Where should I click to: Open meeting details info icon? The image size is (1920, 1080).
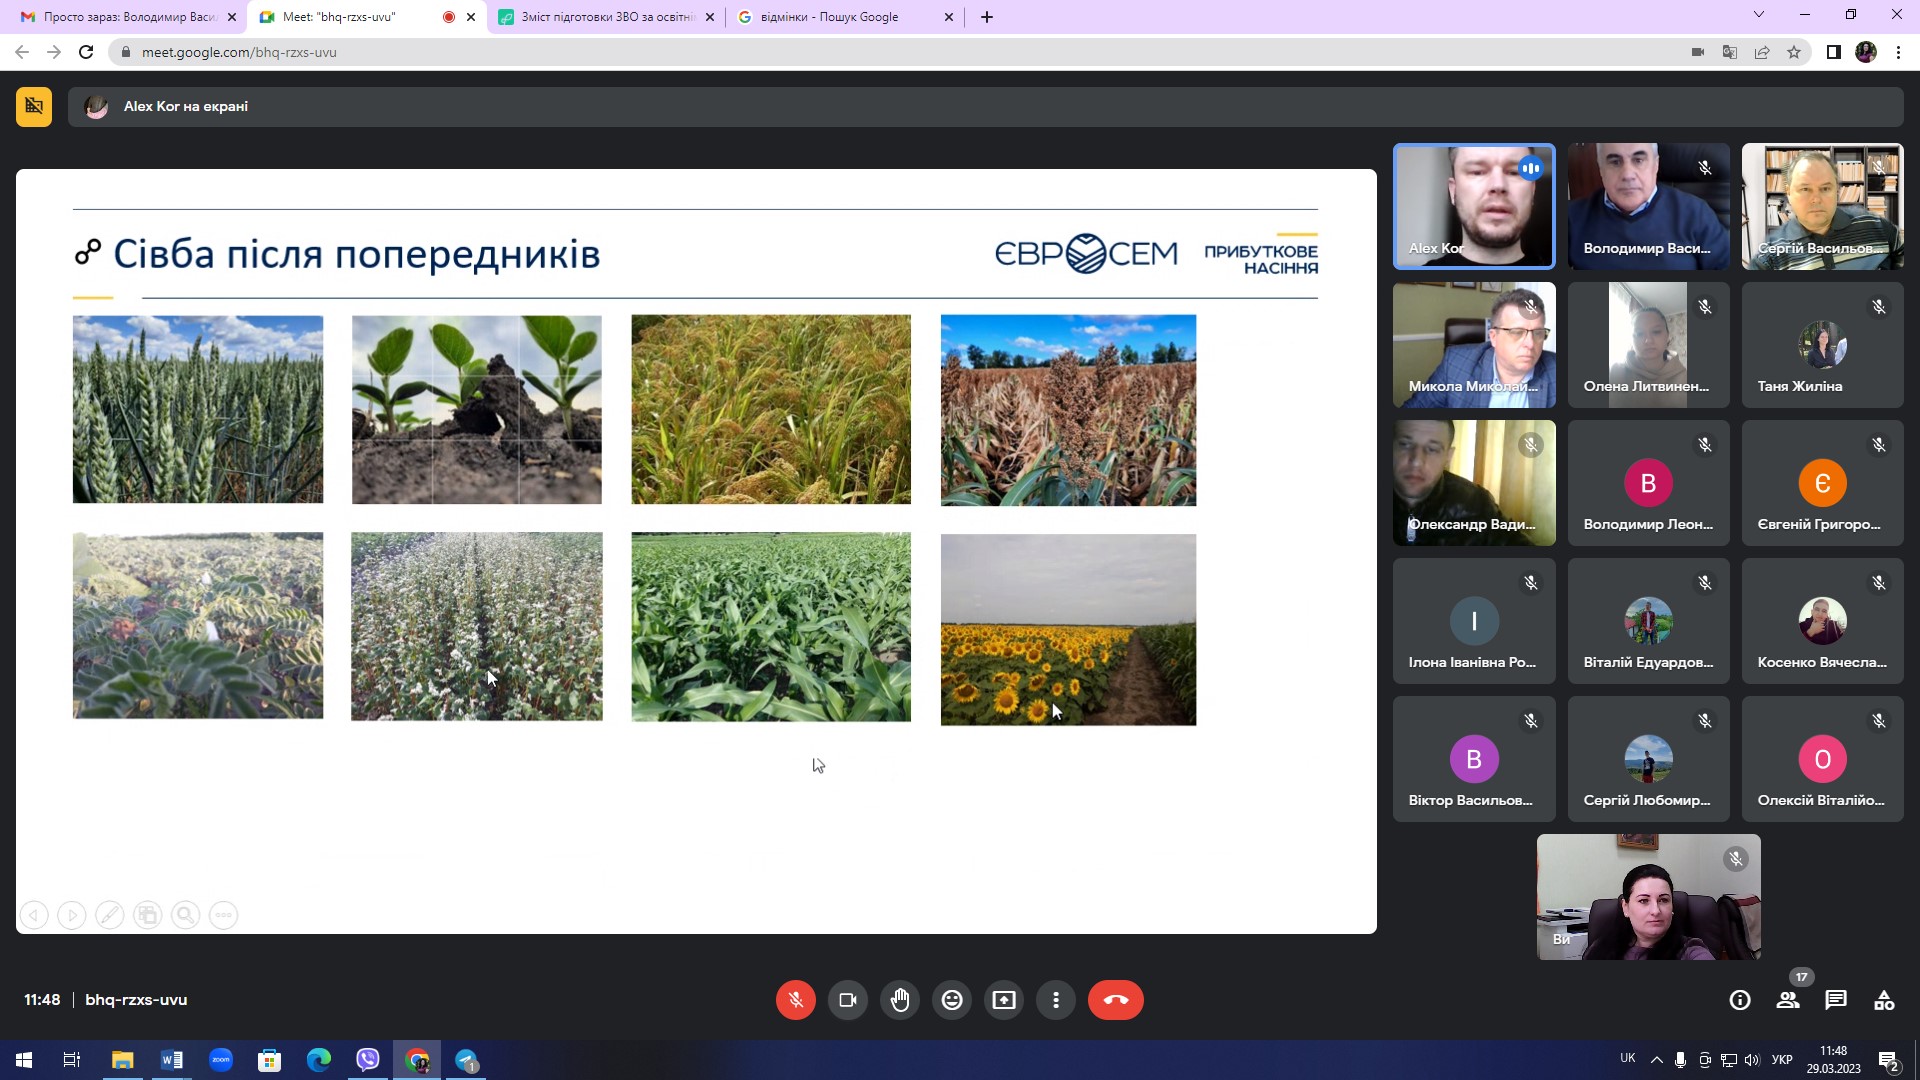coord(1740,1000)
